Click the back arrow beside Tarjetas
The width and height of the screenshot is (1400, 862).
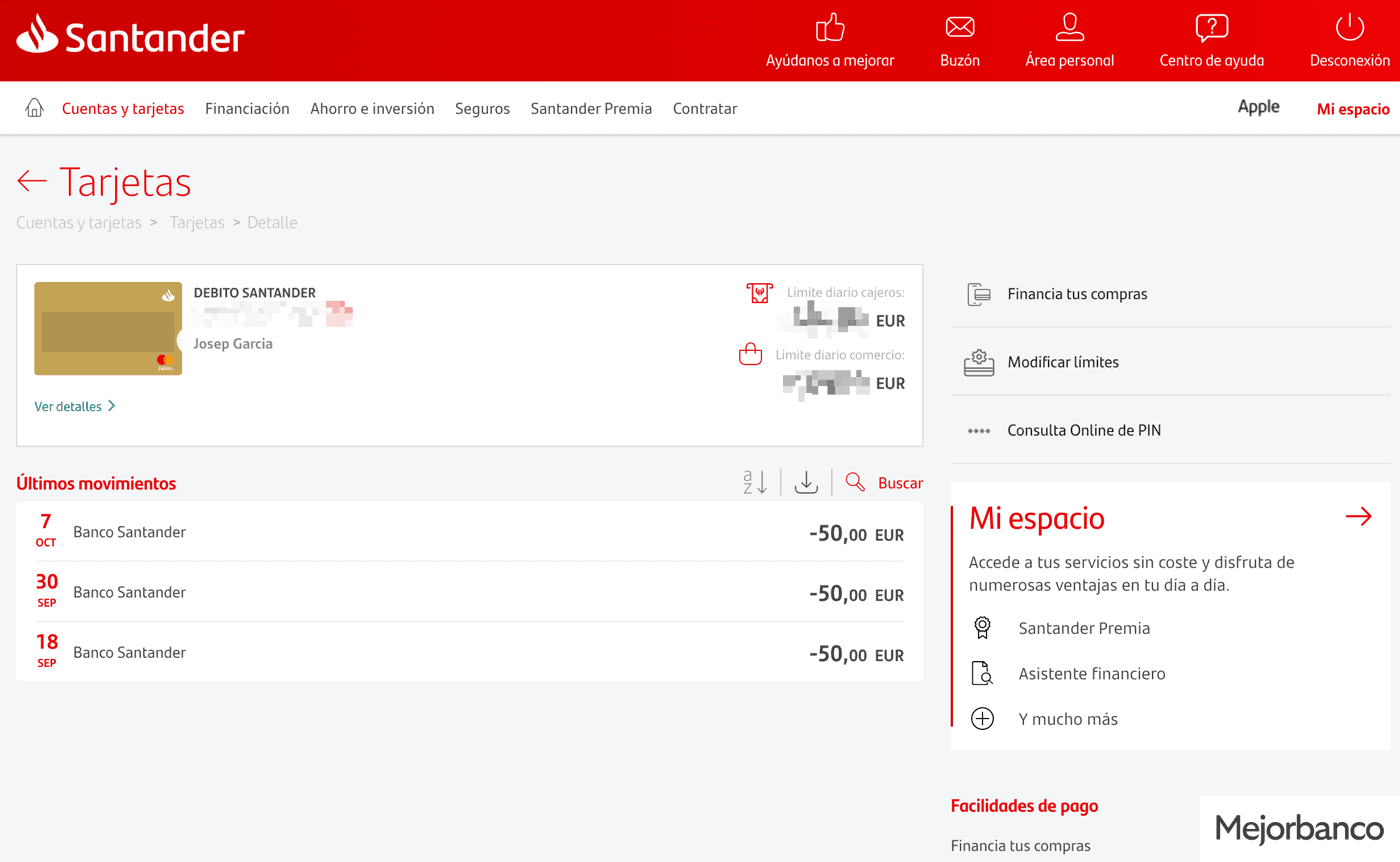tap(32, 181)
